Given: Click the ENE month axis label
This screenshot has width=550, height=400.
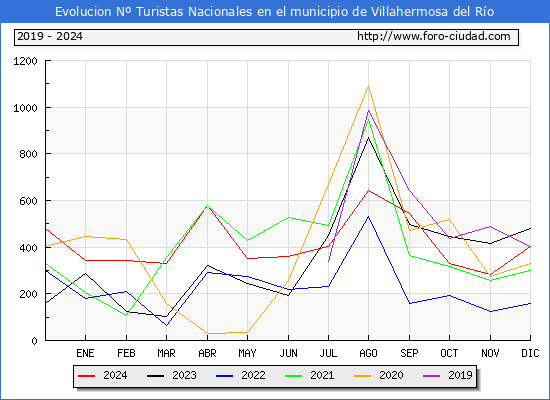Looking at the screenshot, I should click(x=85, y=353).
